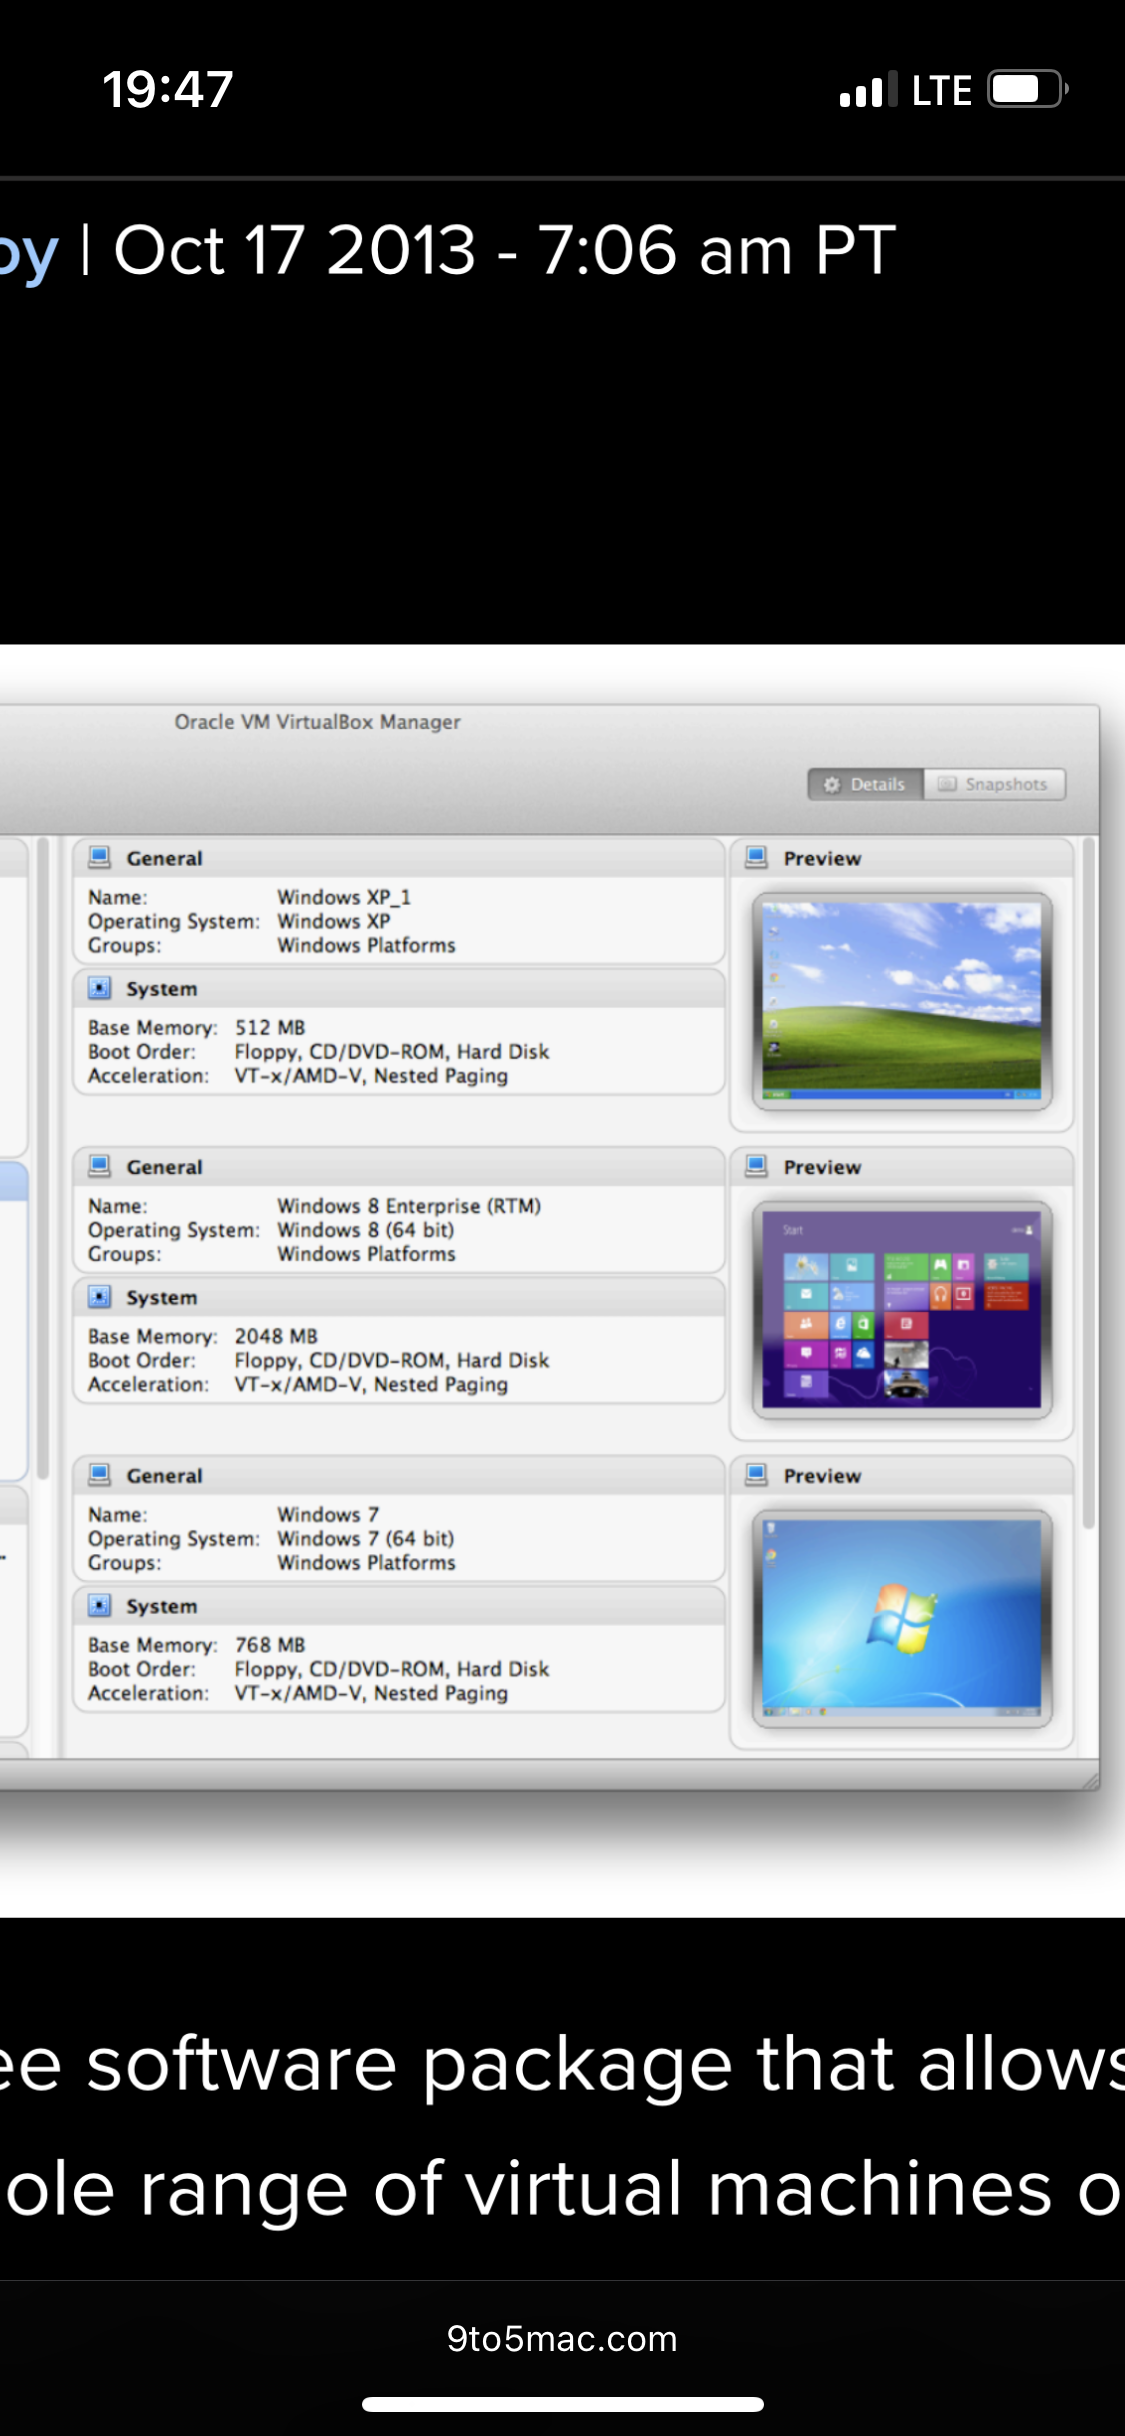The height and width of the screenshot is (2436, 1125).
Task: Open the Windows XP preview thumbnail
Action: (x=902, y=1001)
